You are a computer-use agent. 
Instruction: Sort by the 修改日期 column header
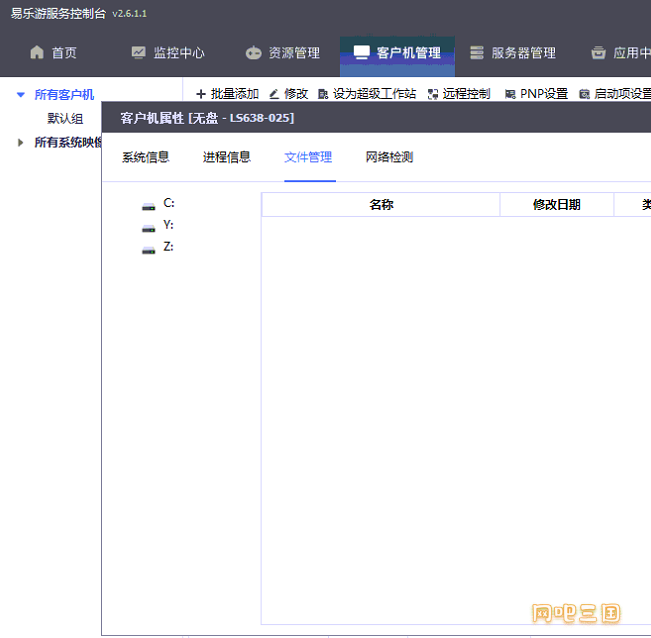pyautogui.click(x=557, y=205)
